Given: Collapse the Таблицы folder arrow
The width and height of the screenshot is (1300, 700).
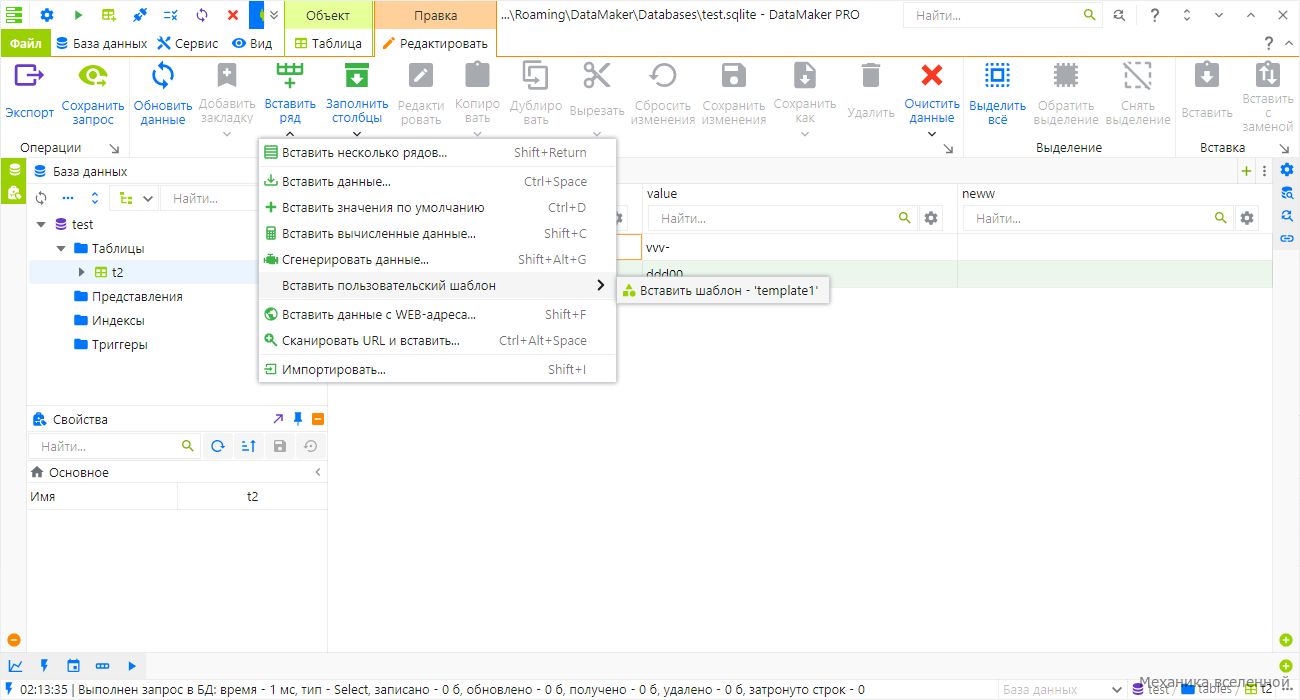Looking at the screenshot, I should tap(61, 248).
